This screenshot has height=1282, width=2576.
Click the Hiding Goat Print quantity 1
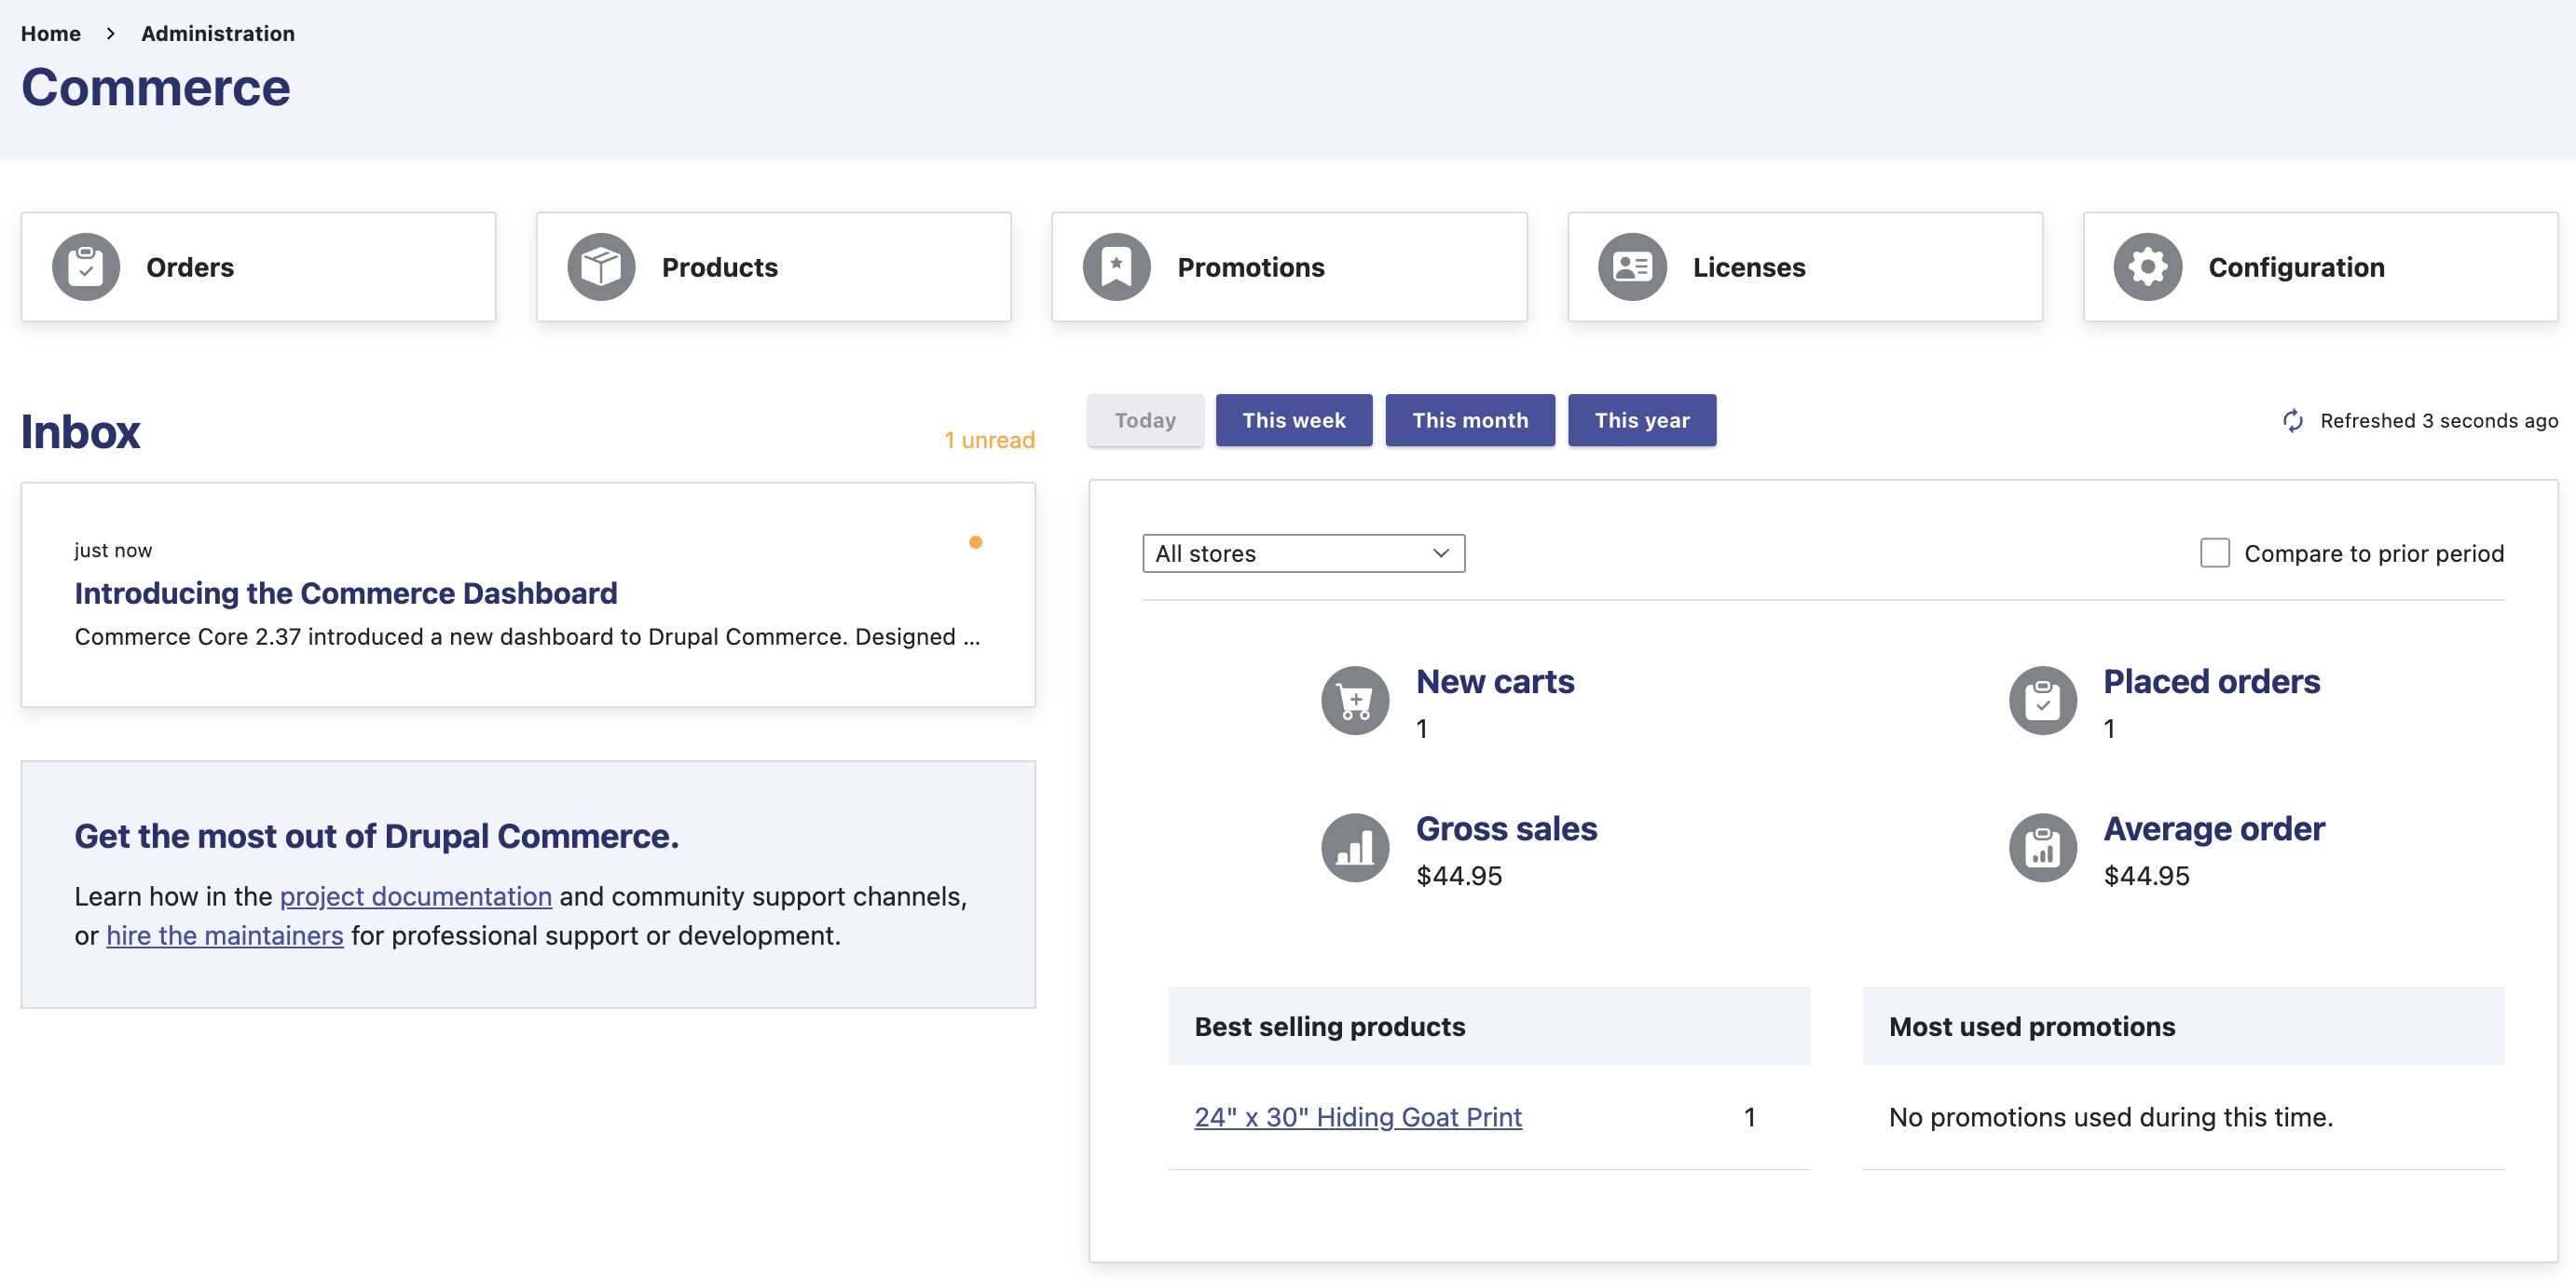coord(1750,1117)
